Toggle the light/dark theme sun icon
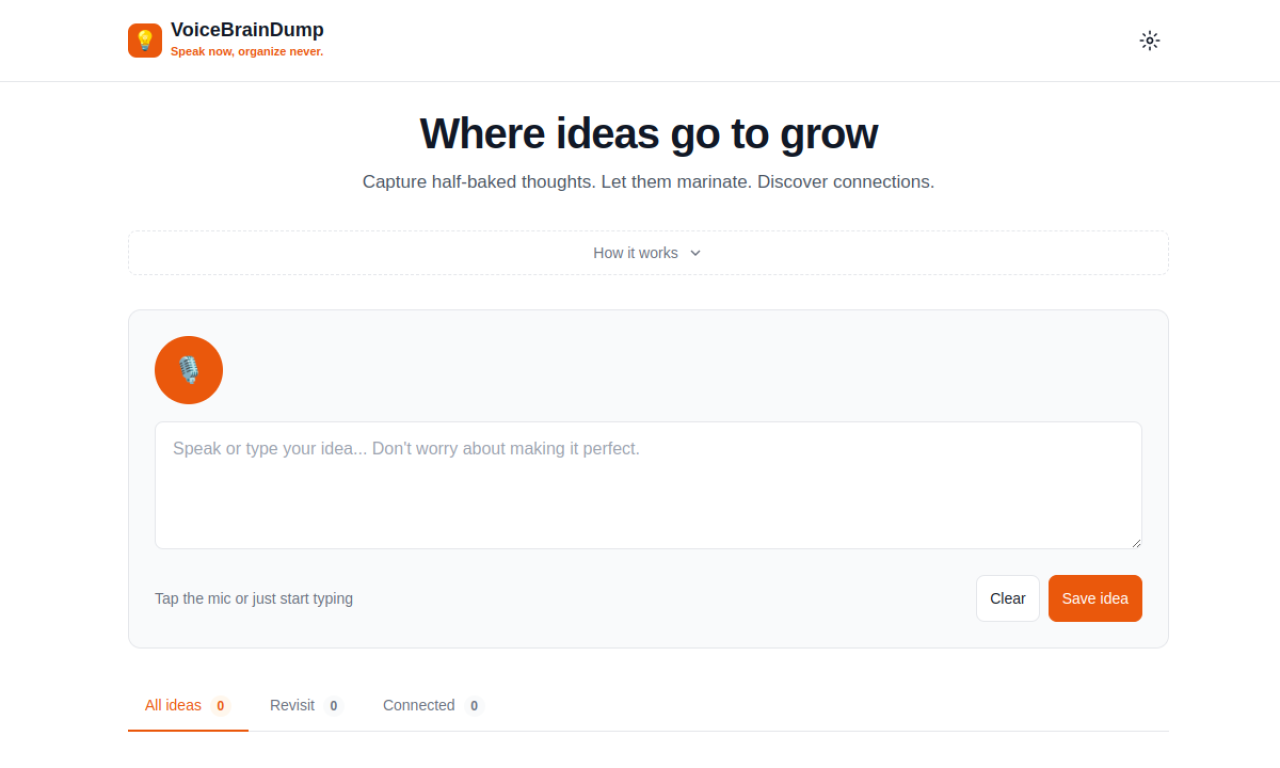Viewport: 1280px width, 768px height. pos(1149,41)
